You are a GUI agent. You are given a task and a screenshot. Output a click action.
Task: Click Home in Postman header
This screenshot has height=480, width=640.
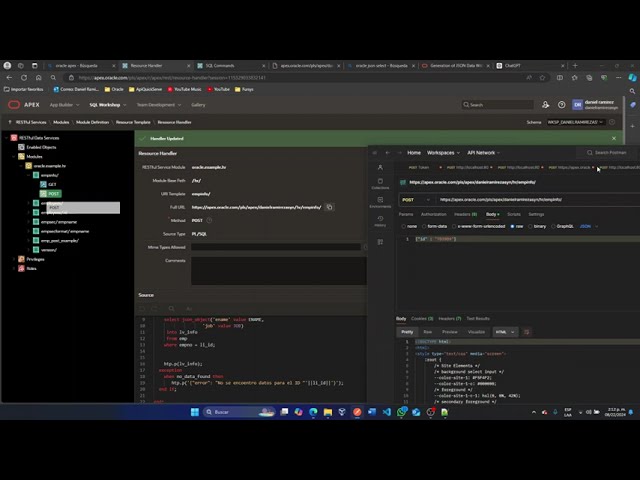pyautogui.click(x=414, y=153)
